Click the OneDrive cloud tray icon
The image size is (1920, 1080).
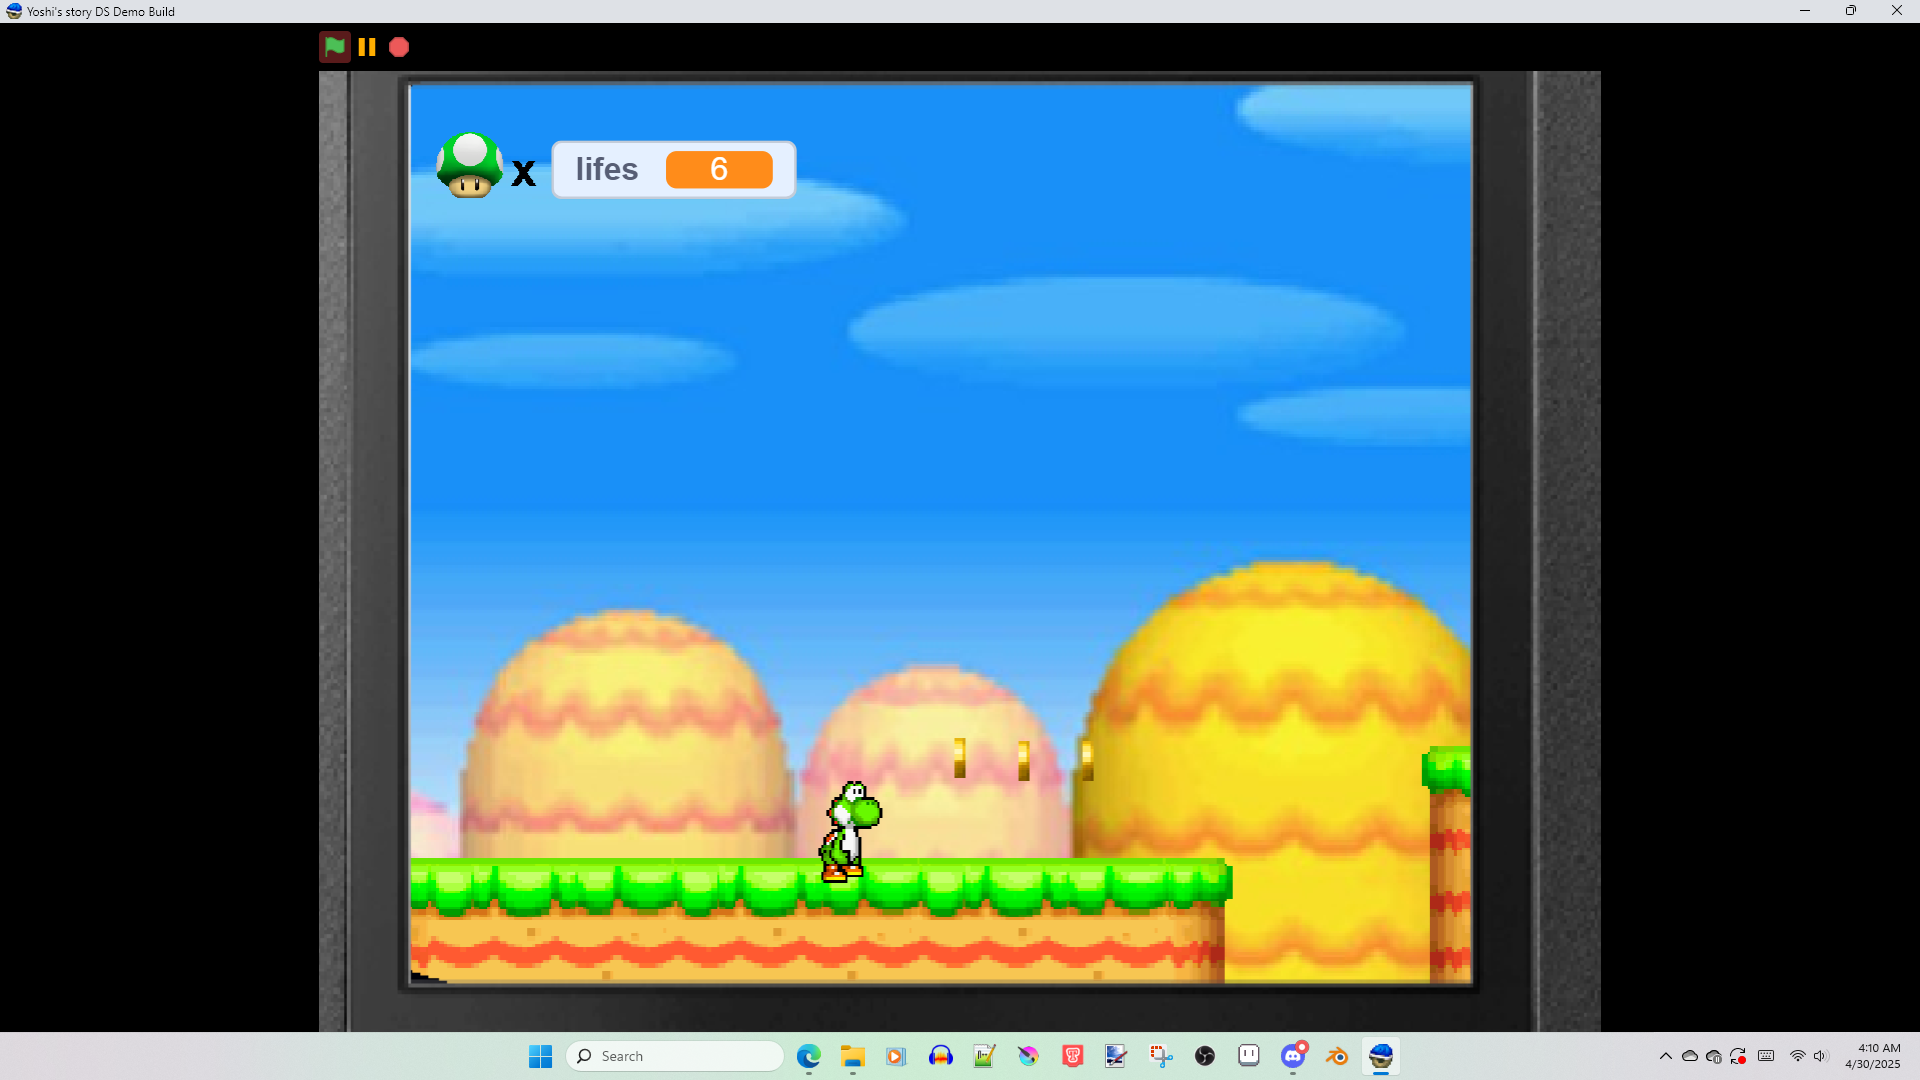[x=1690, y=1056]
